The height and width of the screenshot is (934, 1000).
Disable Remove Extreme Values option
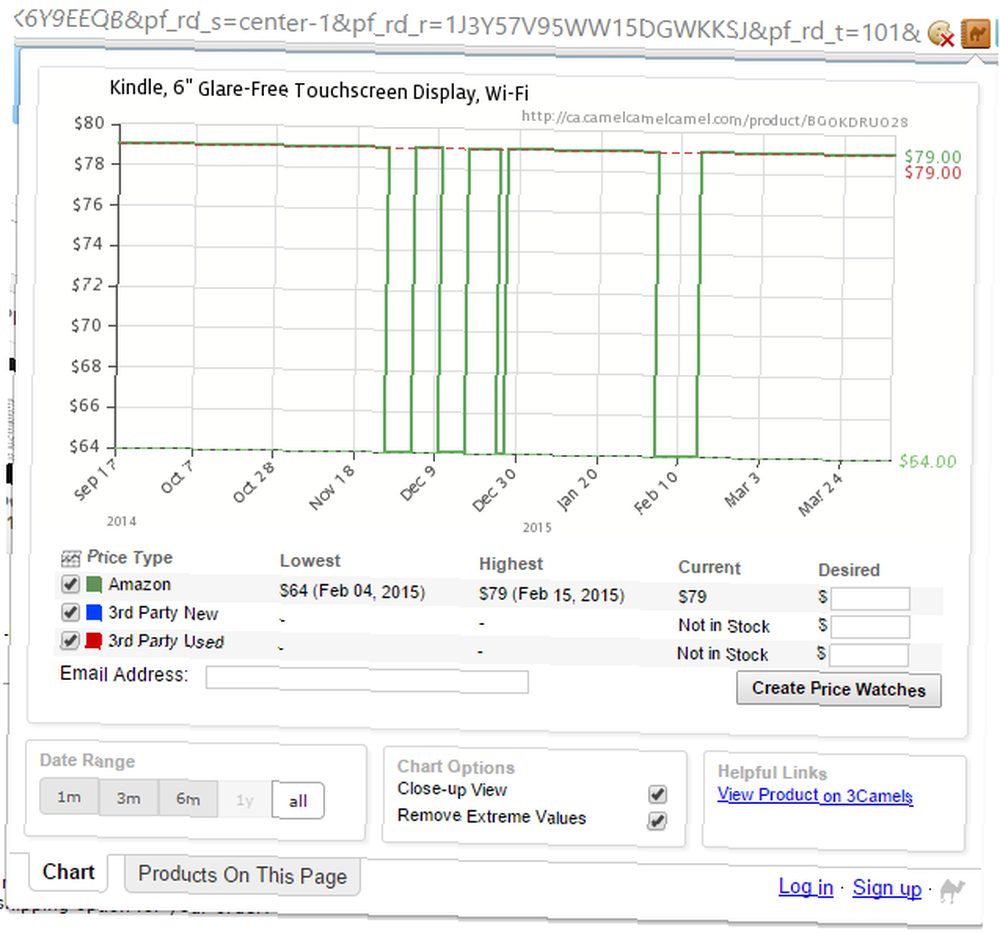(657, 821)
